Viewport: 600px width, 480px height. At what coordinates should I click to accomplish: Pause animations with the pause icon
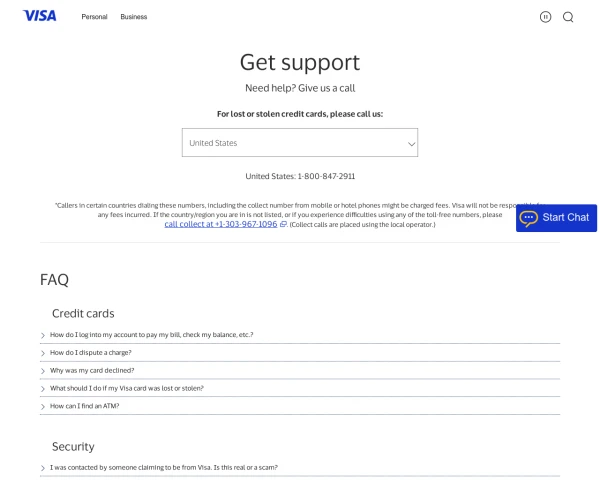545,17
